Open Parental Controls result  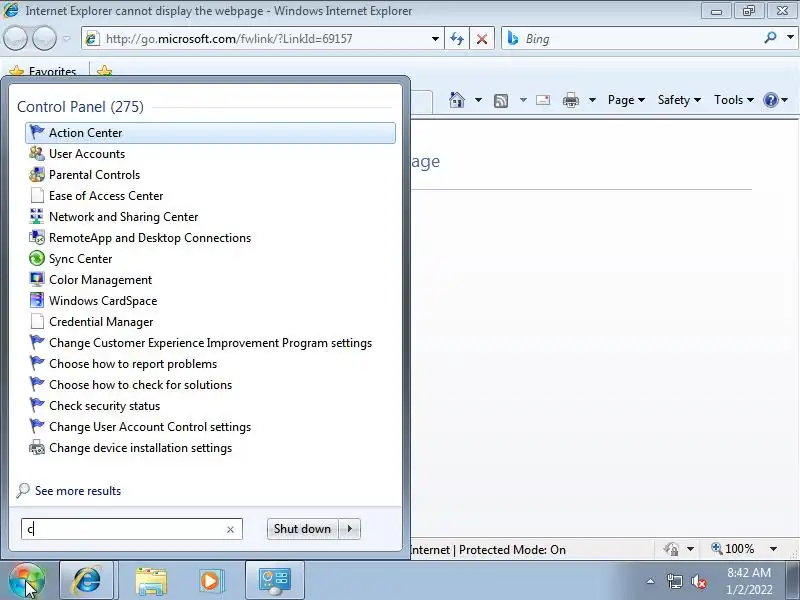point(210,174)
